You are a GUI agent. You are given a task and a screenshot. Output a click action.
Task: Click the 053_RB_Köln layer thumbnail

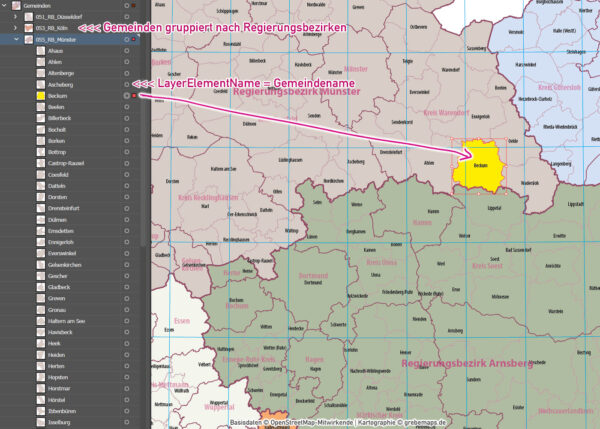pyautogui.click(x=29, y=28)
